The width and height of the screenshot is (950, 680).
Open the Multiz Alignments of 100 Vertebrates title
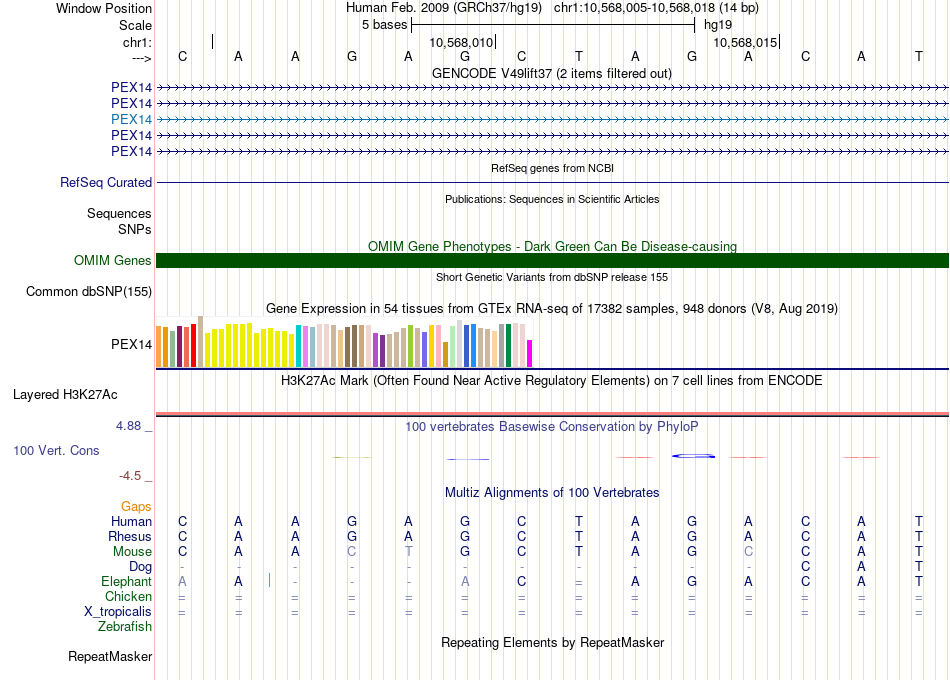click(552, 493)
